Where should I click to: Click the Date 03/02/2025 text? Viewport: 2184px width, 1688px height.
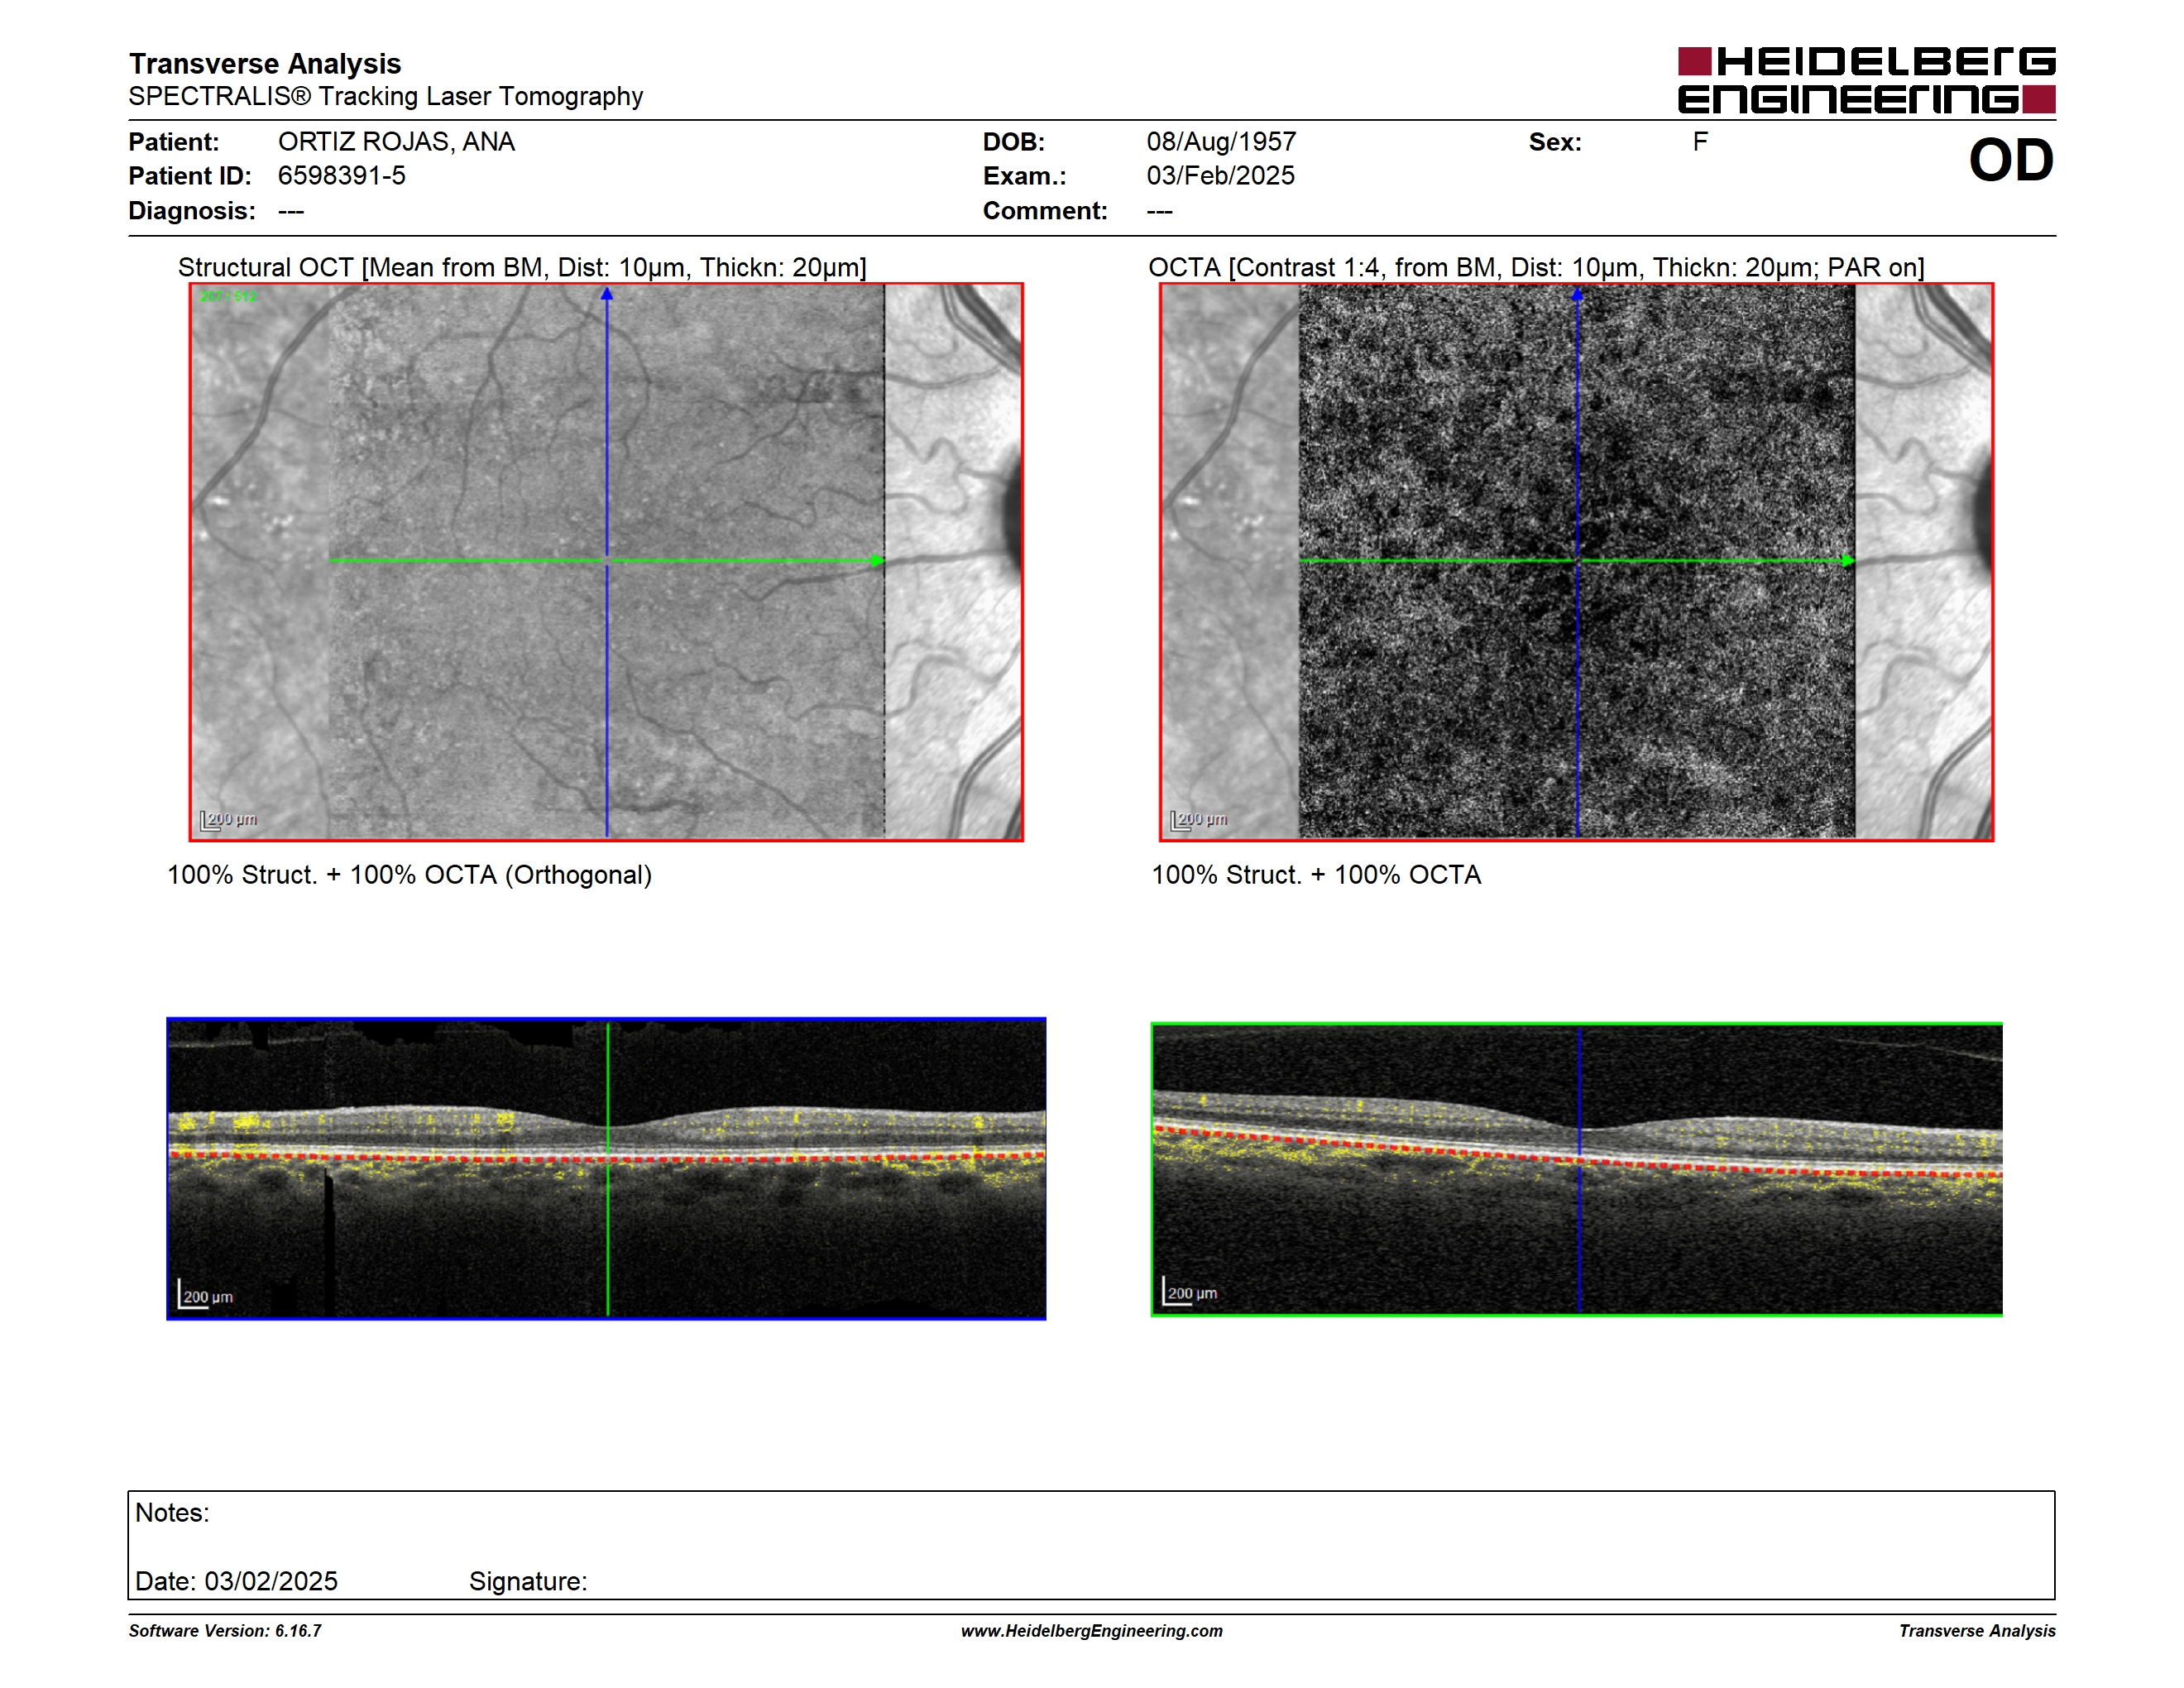(x=236, y=1581)
